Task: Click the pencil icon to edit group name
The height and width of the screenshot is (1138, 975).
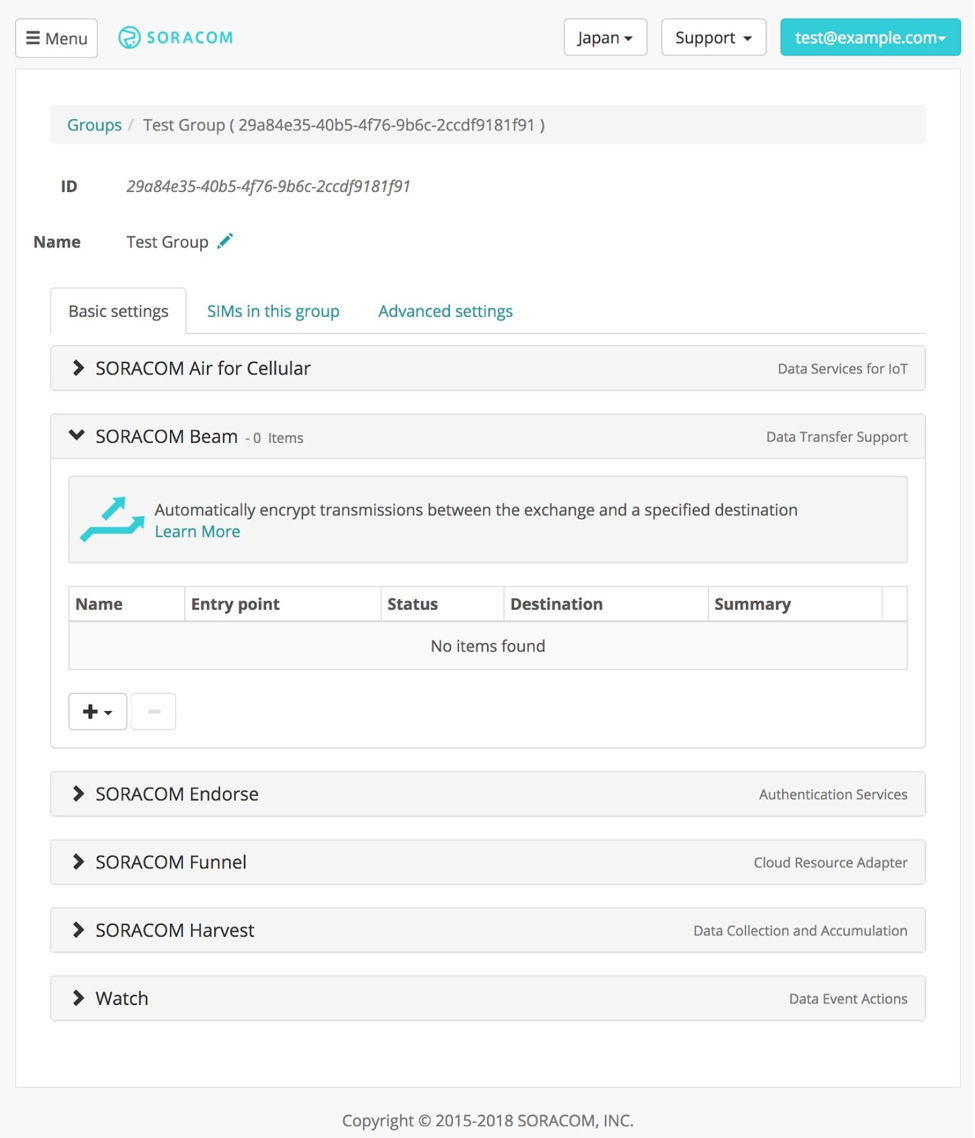Action: [225, 241]
